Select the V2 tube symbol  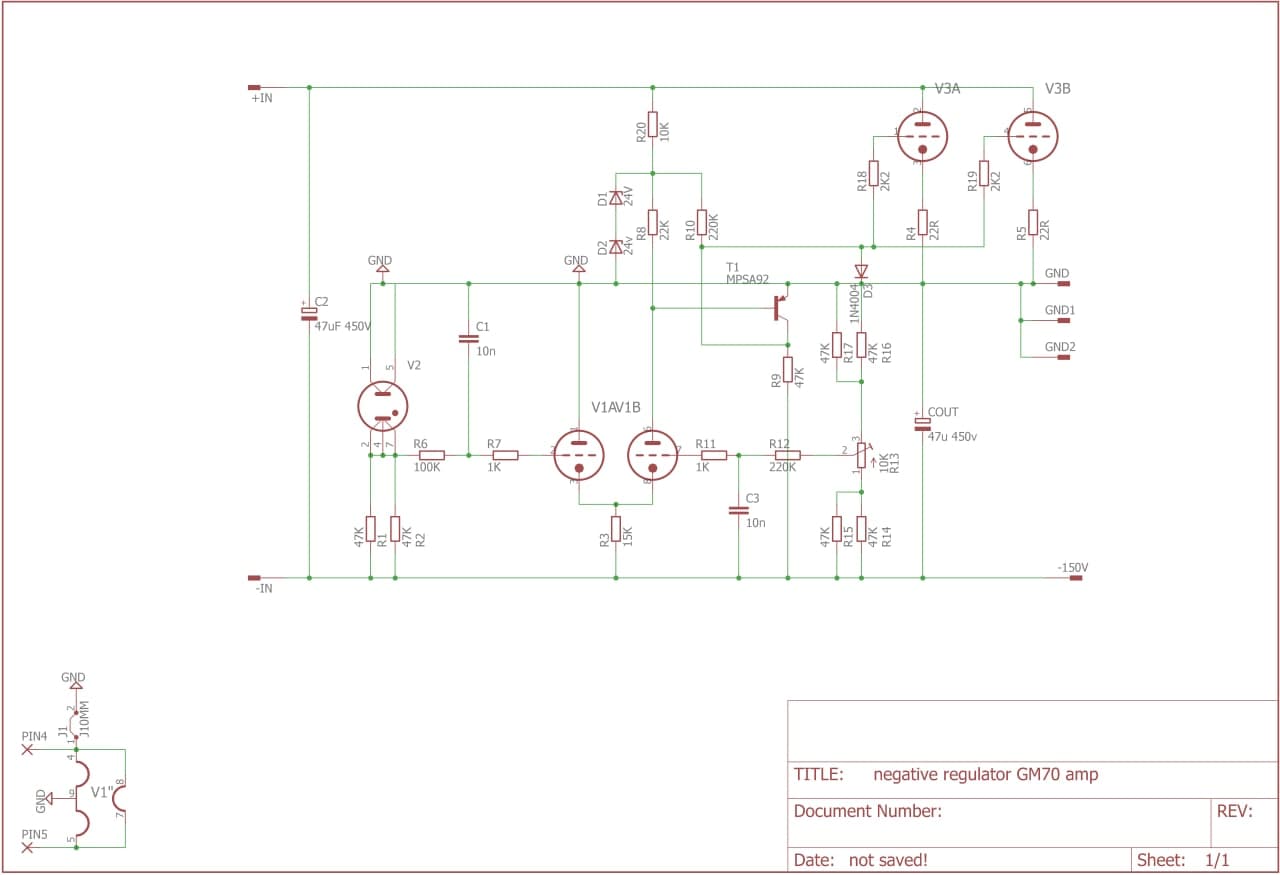(383, 405)
